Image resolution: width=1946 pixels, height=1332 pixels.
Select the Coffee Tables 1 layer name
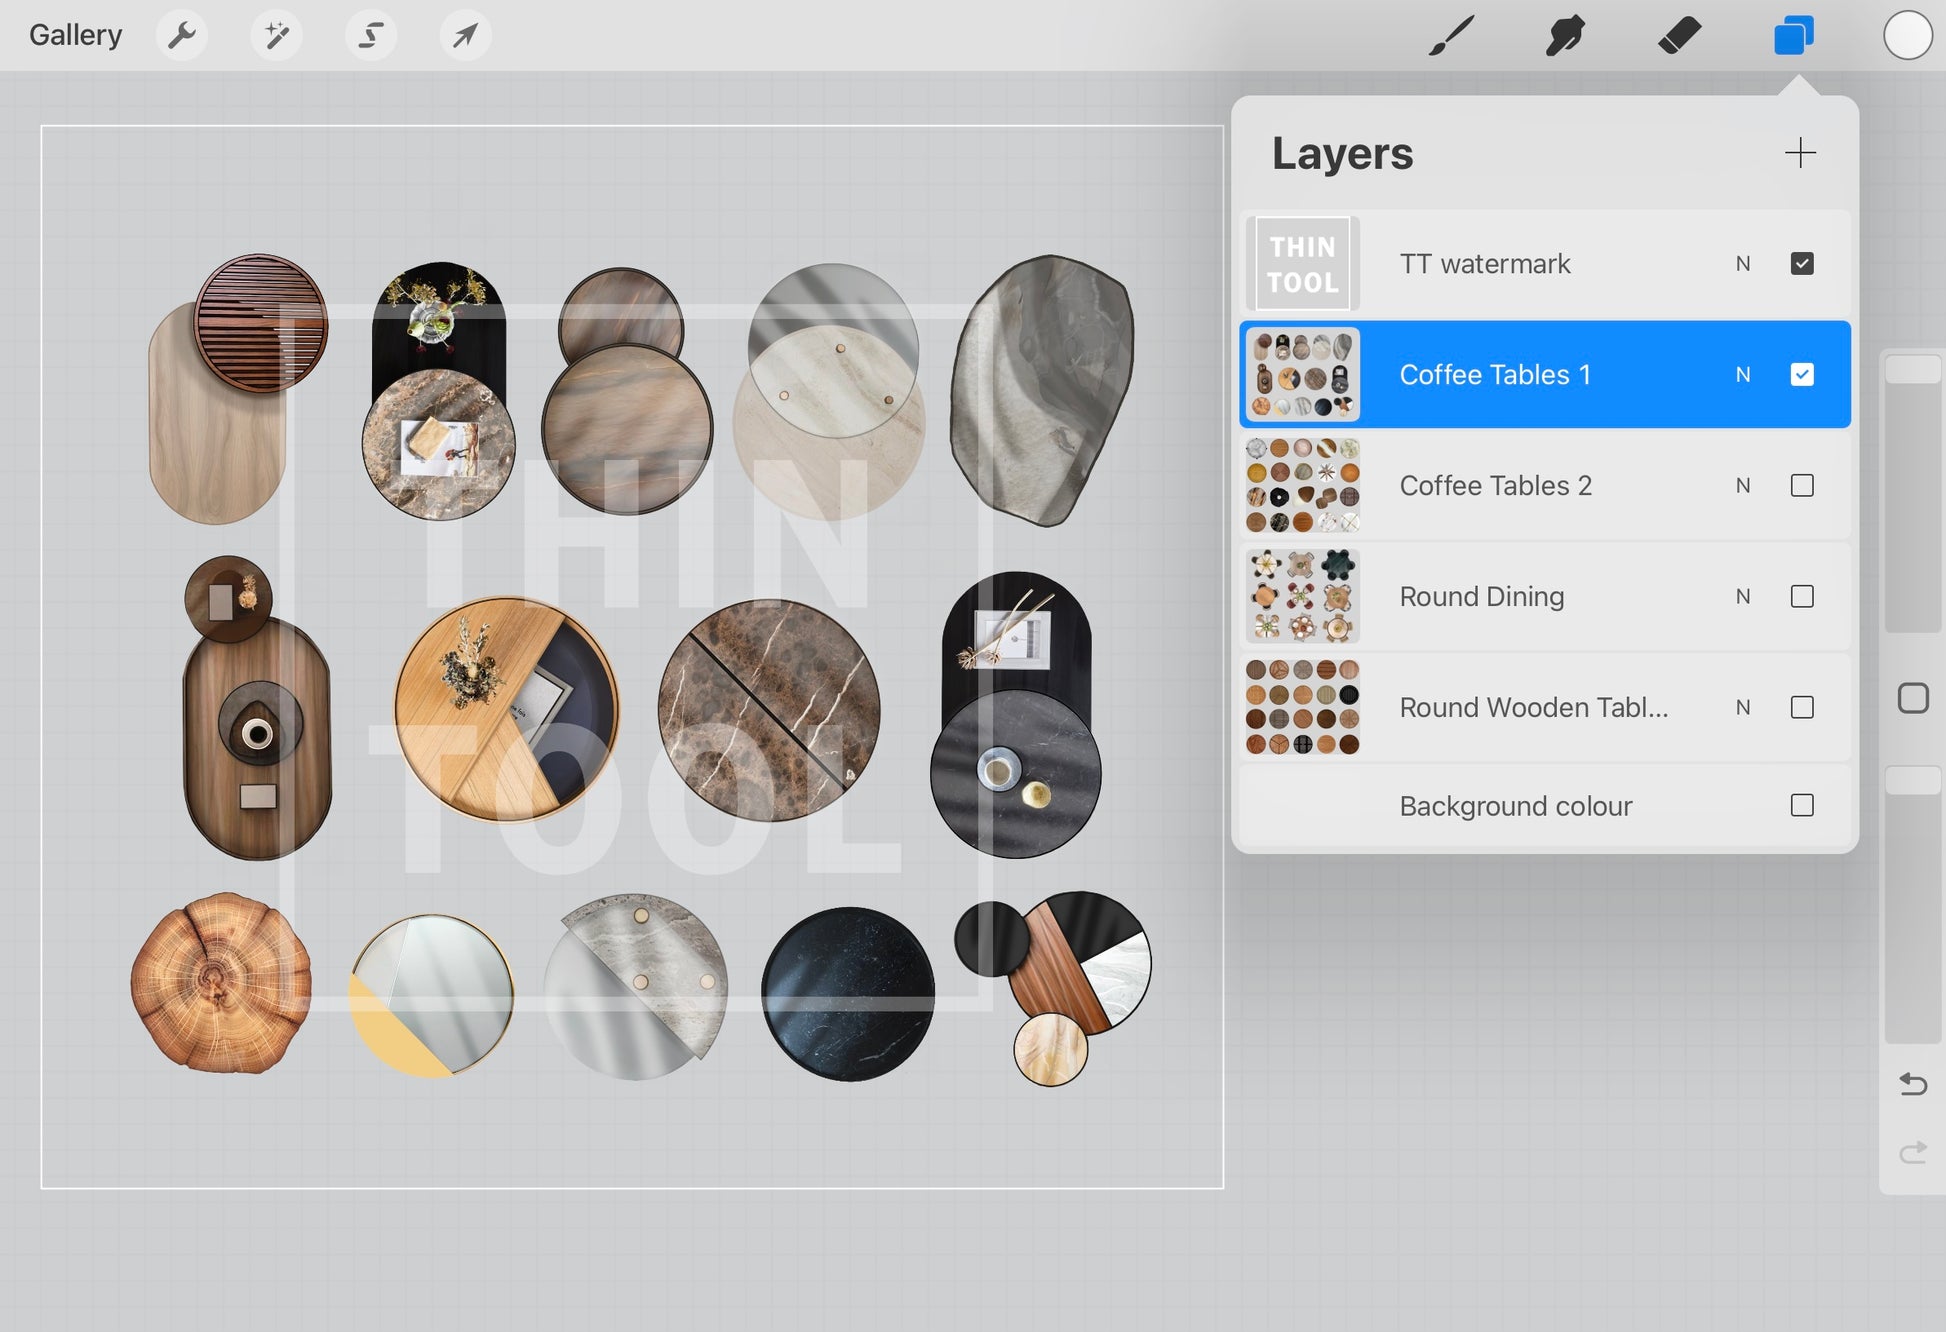[1495, 375]
